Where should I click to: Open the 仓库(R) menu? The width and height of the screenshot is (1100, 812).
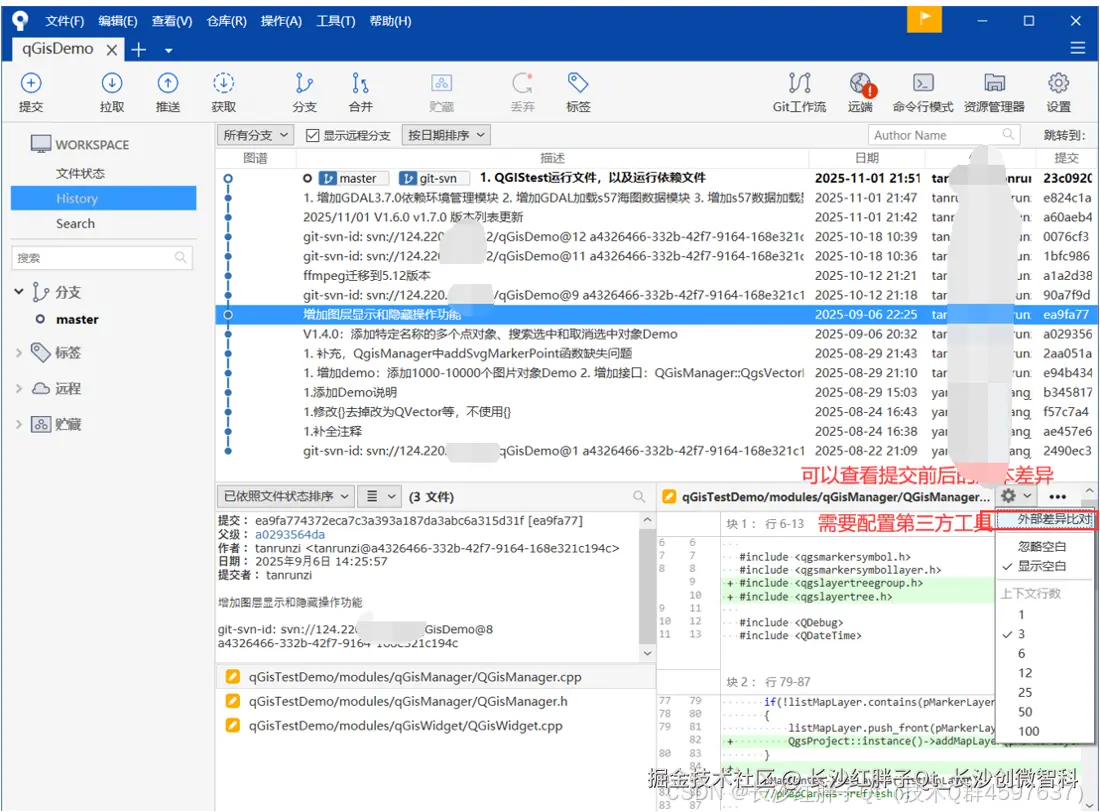pos(227,21)
